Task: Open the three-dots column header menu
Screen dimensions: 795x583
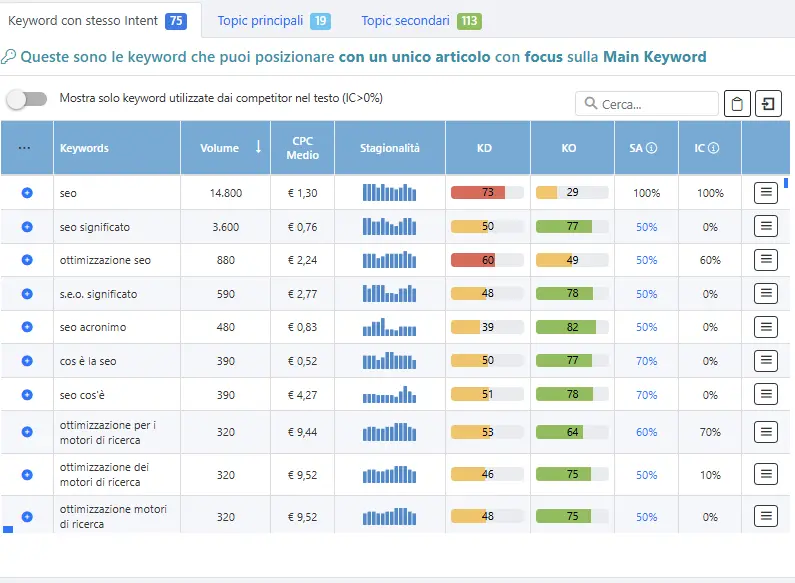Action: pyautogui.click(x=24, y=148)
